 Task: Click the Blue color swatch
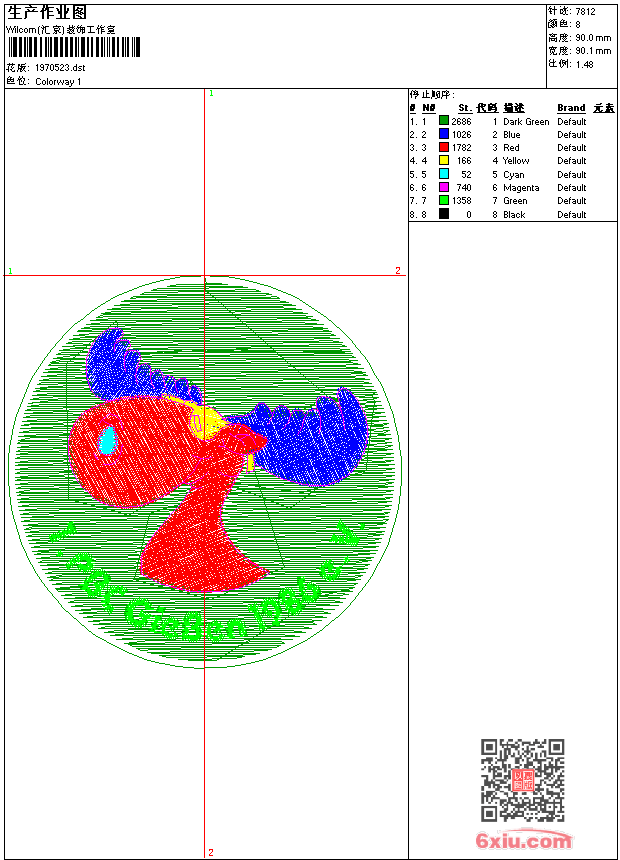pyautogui.click(x=444, y=134)
